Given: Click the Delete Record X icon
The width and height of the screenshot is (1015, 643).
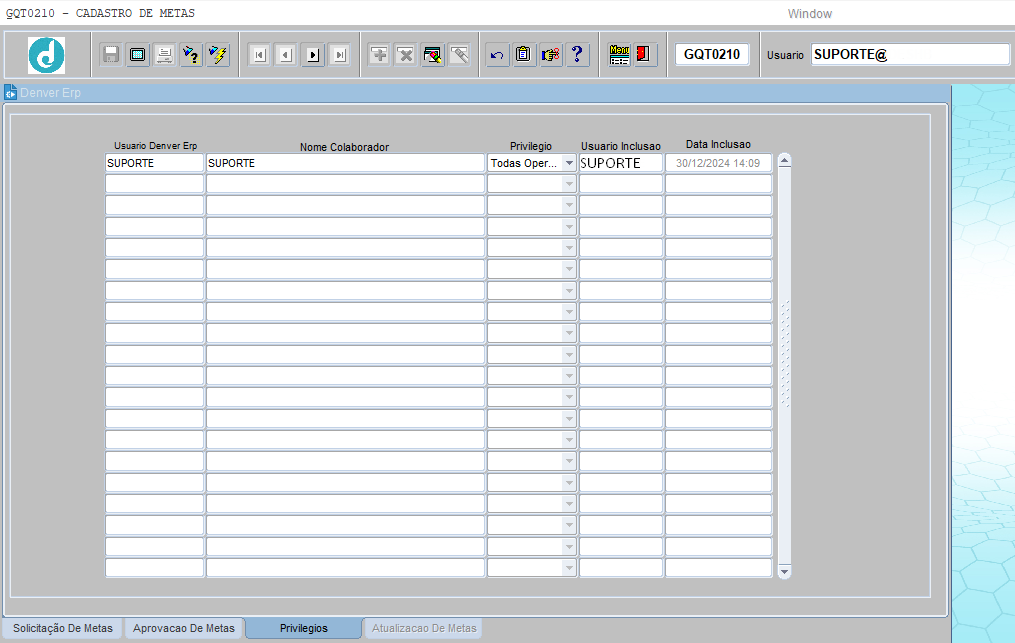Looking at the screenshot, I should tap(406, 54).
